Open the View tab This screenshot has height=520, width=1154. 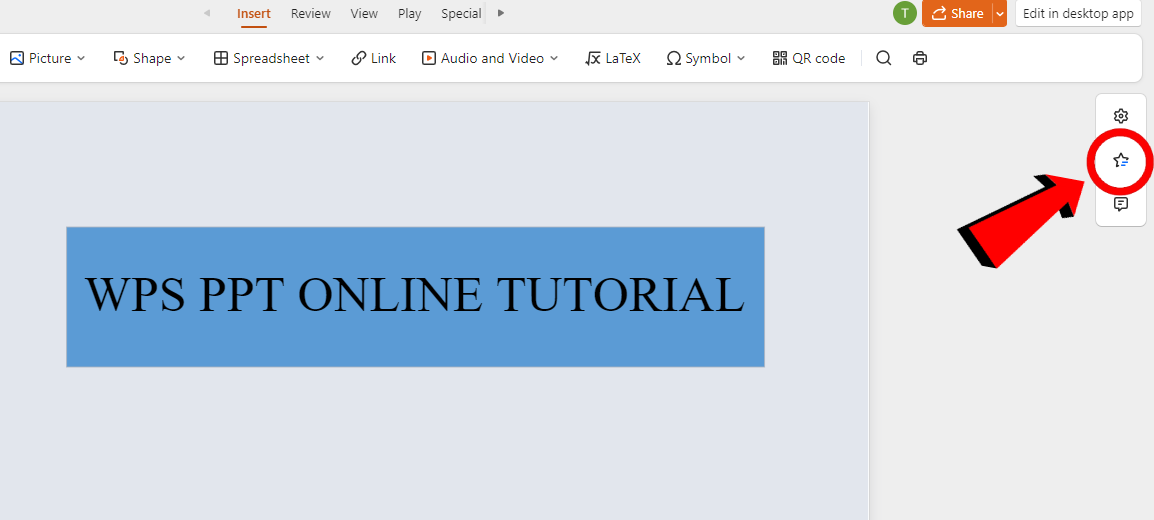pos(364,13)
